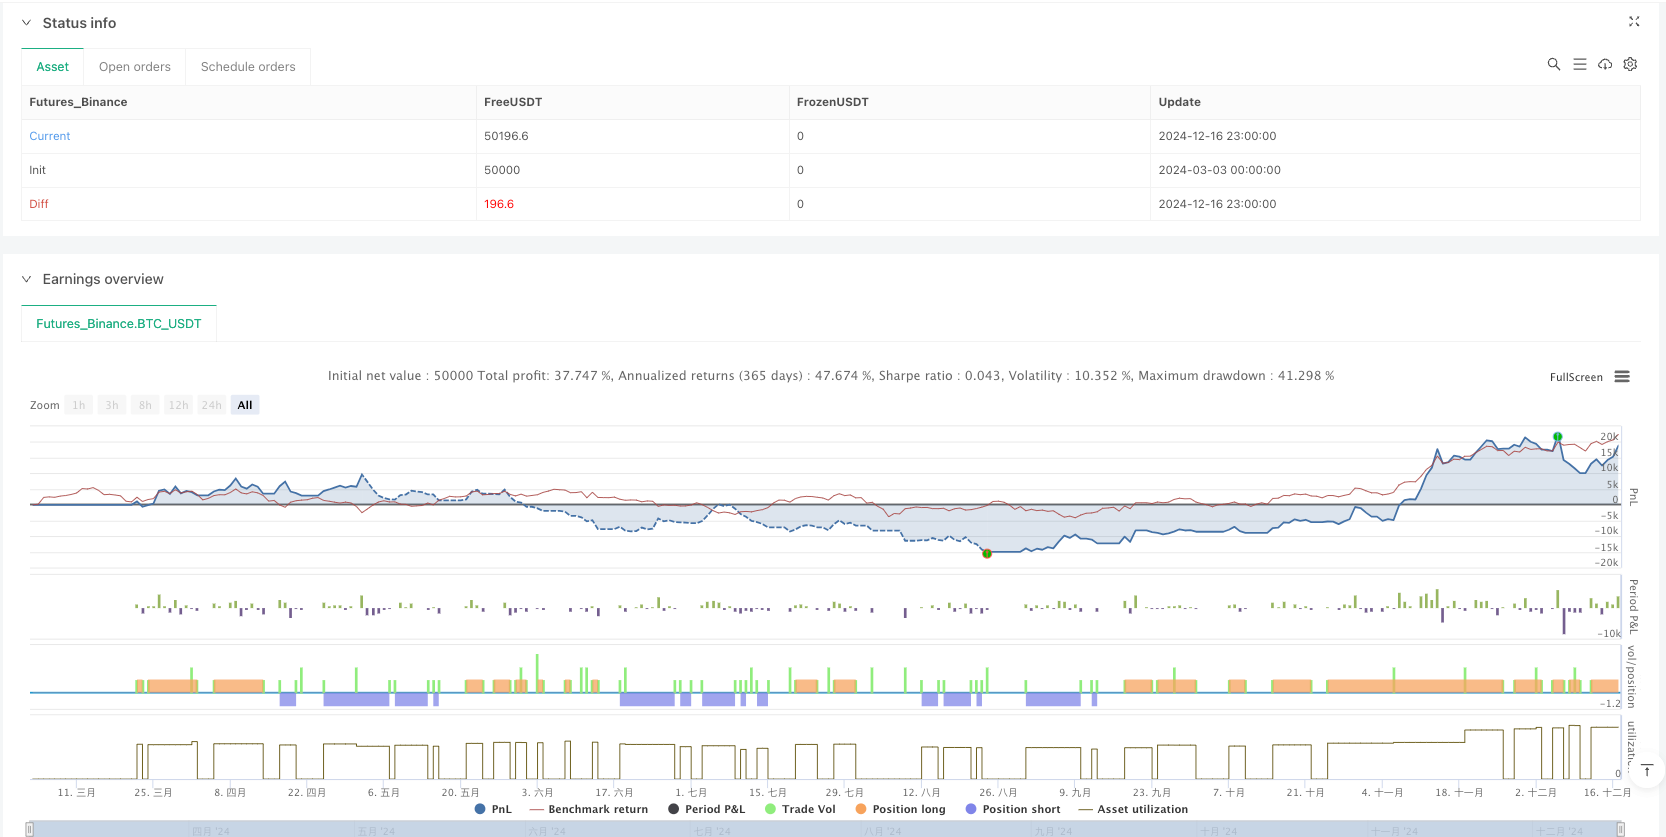Viewport: 1666px width, 837px height.
Task: Set chart zoom to 1h
Action: pyautogui.click(x=79, y=405)
